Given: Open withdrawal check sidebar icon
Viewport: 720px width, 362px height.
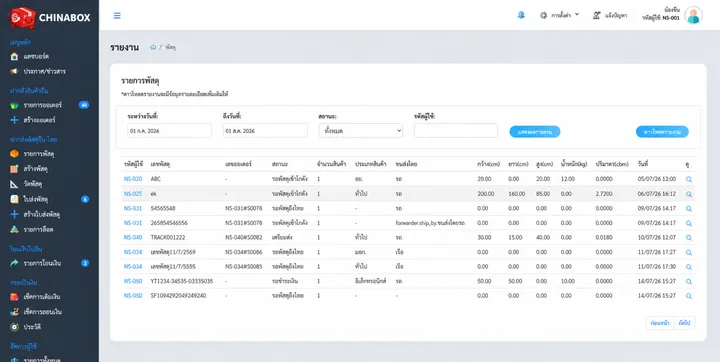Looking at the screenshot, I should pos(14,312).
